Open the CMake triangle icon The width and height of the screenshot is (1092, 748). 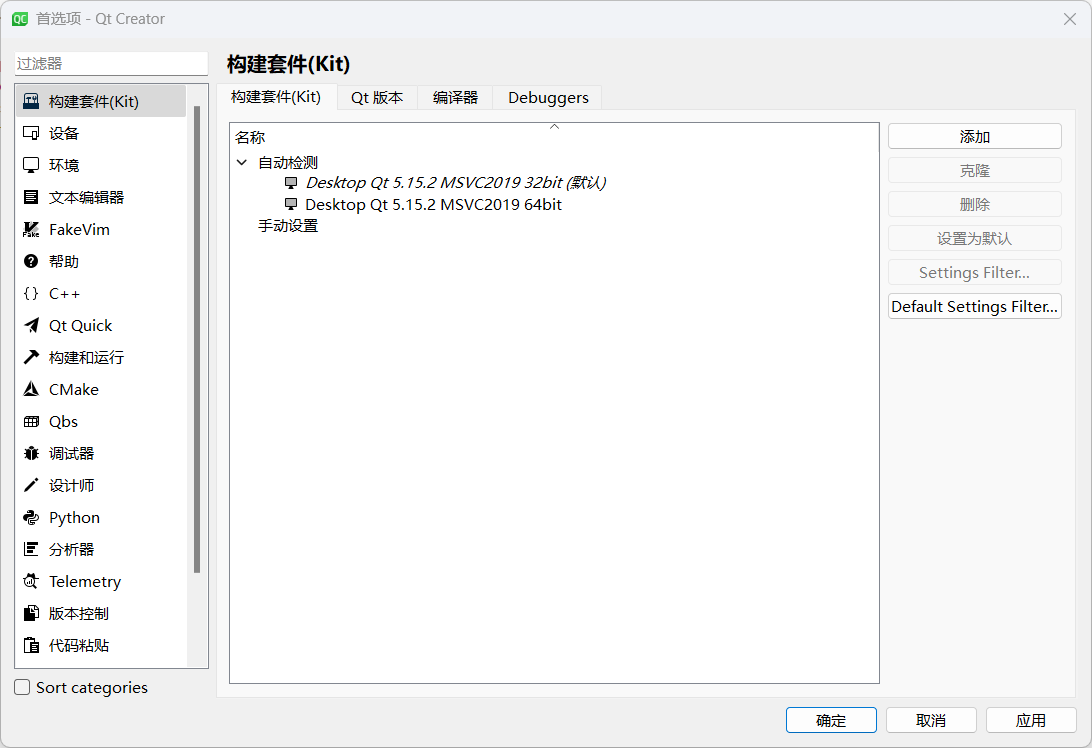[31, 389]
